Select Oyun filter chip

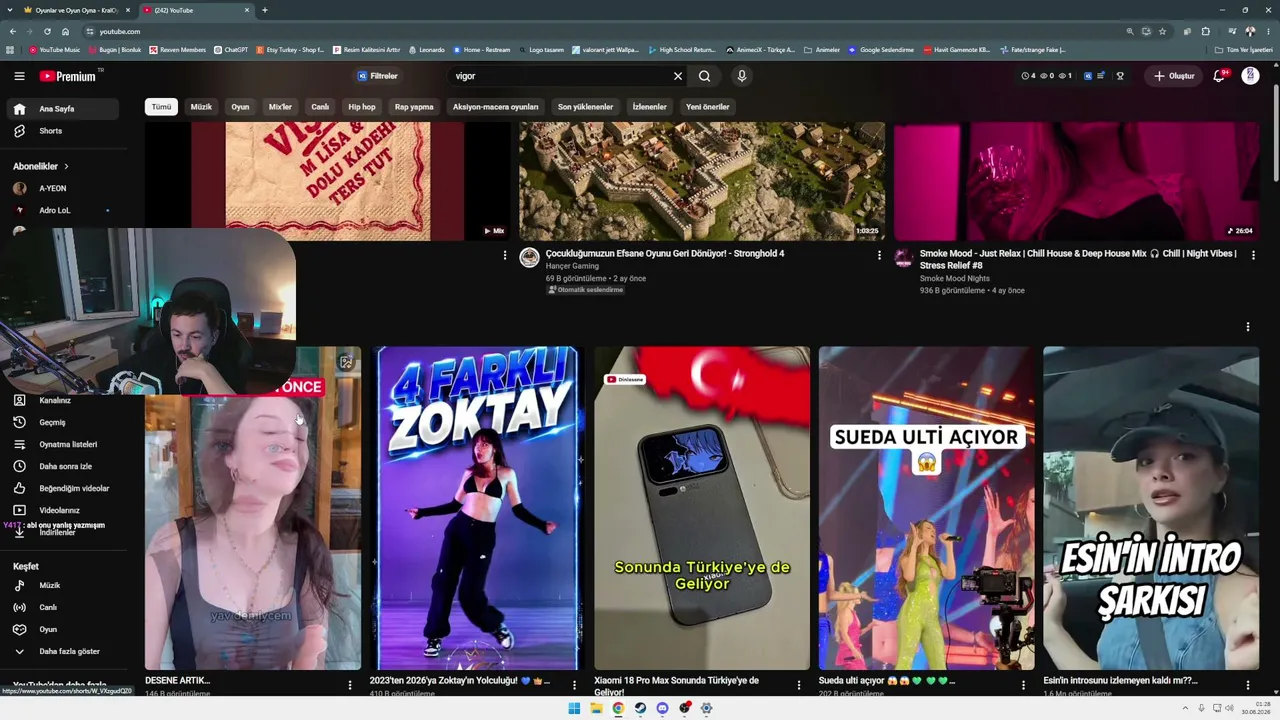pyautogui.click(x=240, y=107)
